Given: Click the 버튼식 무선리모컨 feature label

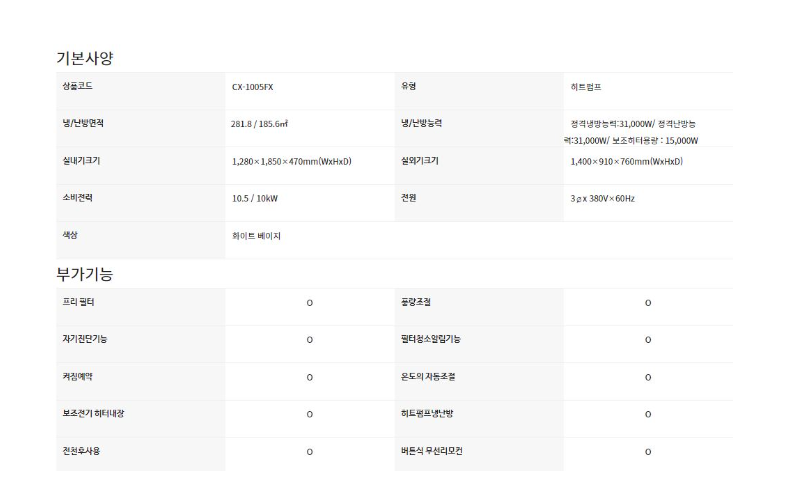Looking at the screenshot, I should [430, 450].
